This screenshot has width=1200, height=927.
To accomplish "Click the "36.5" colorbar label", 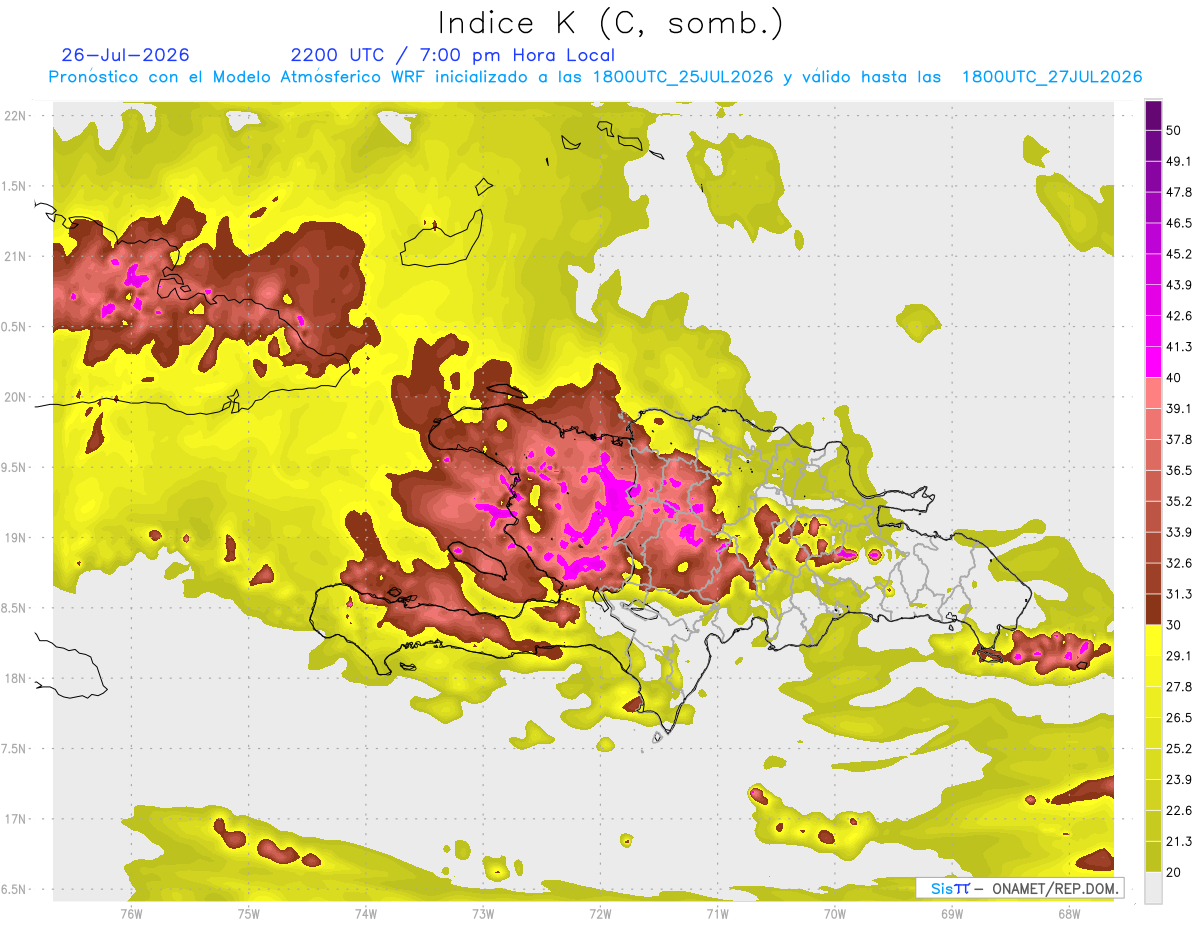I will pos(1179,471).
